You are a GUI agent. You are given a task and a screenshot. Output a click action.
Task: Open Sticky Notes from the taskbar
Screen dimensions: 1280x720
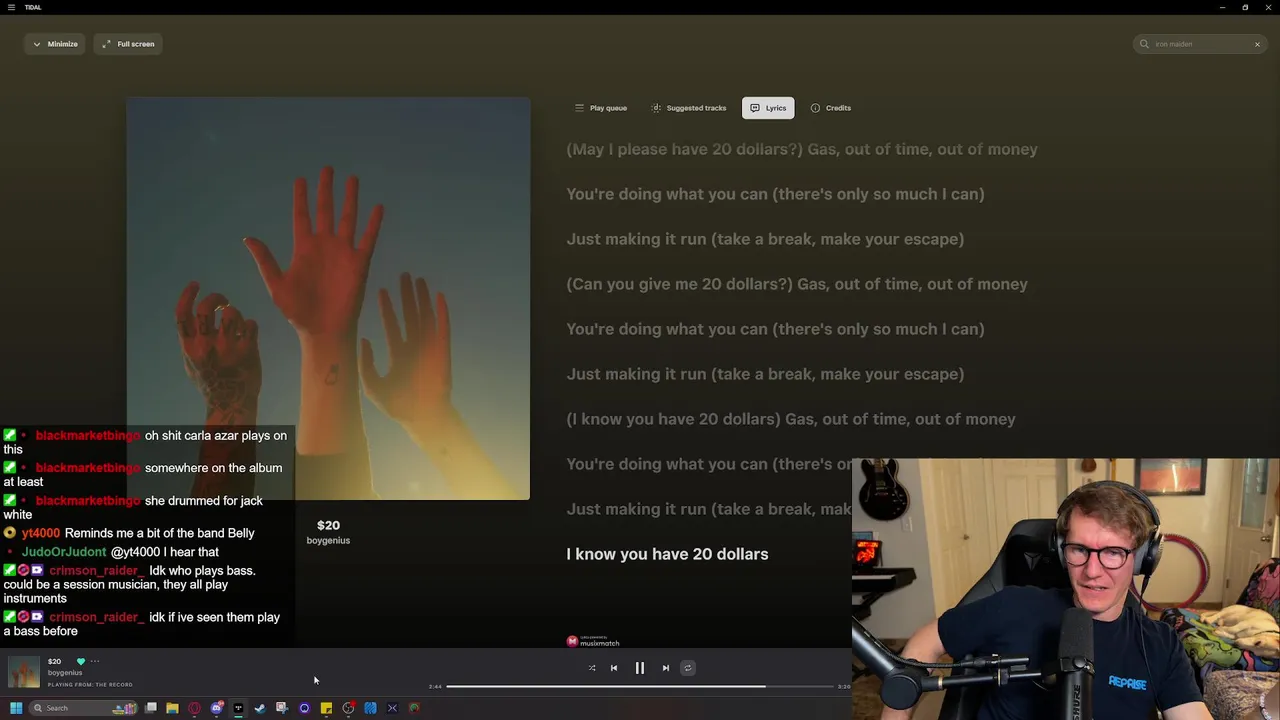tap(326, 708)
